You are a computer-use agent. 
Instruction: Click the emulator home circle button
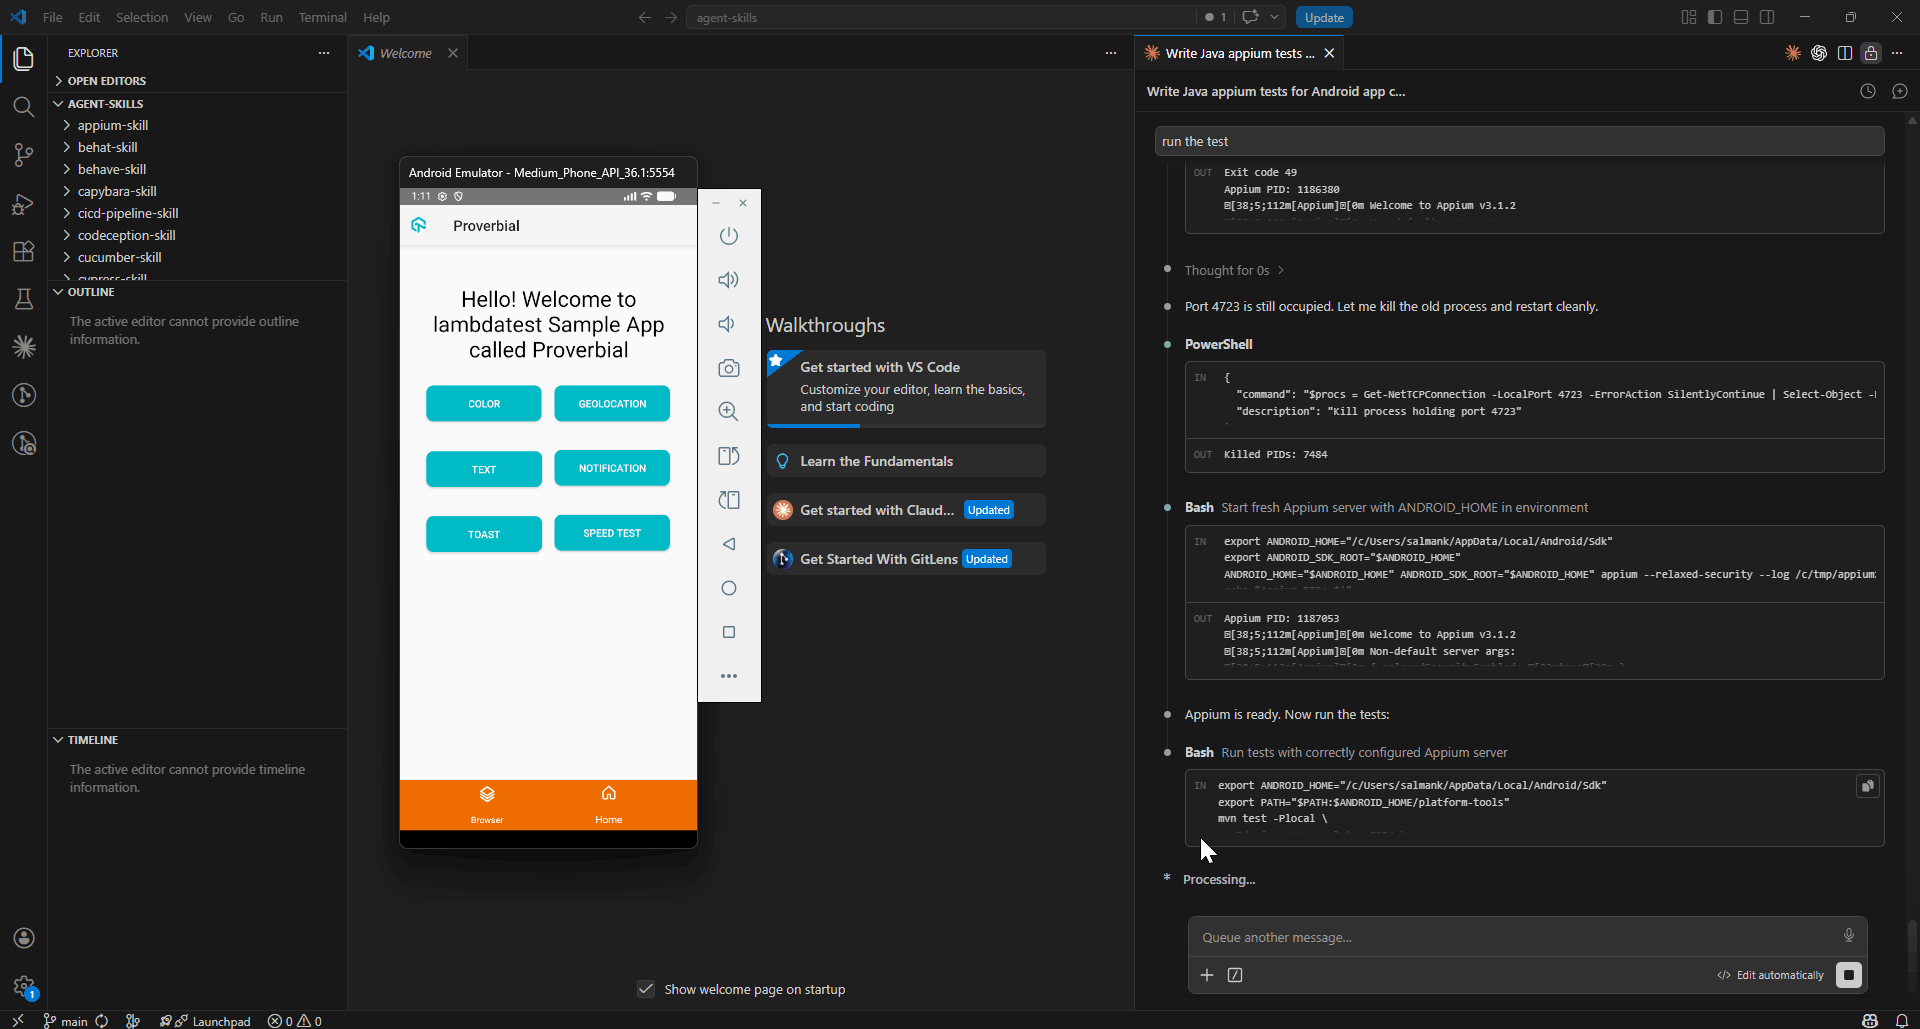[729, 588]
